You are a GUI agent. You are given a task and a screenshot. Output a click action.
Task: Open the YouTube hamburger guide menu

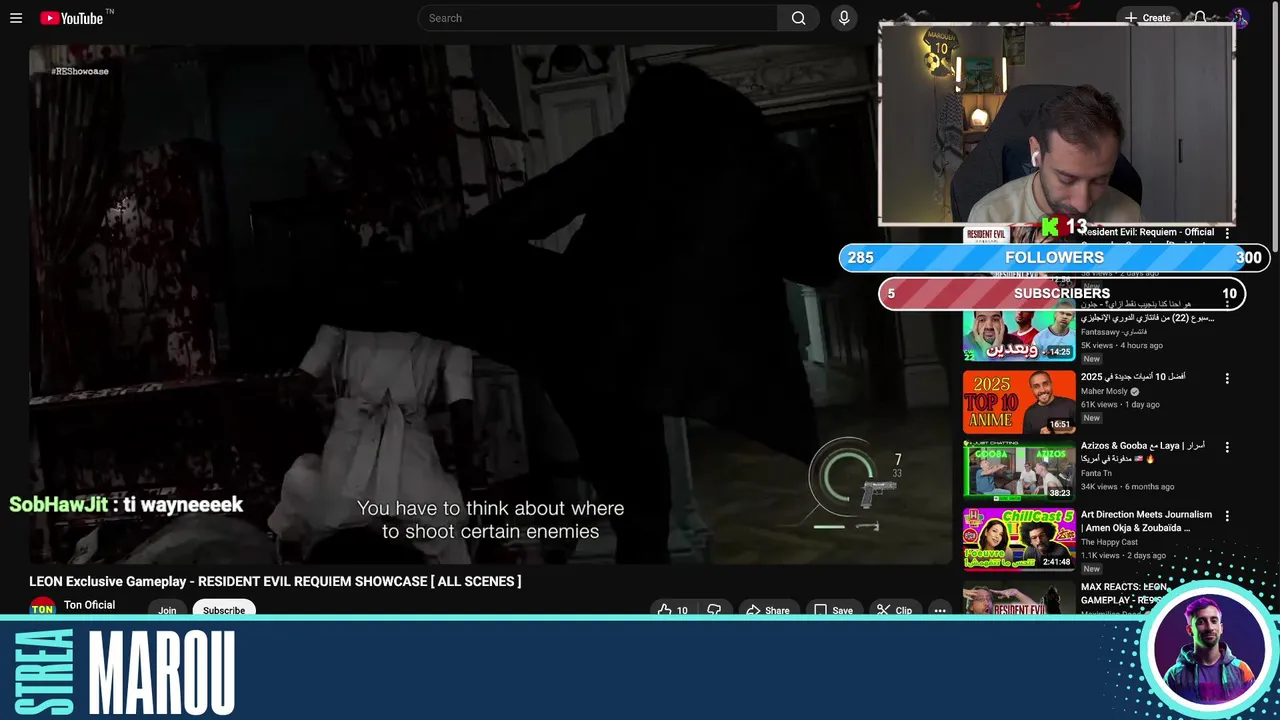(16, 18)
